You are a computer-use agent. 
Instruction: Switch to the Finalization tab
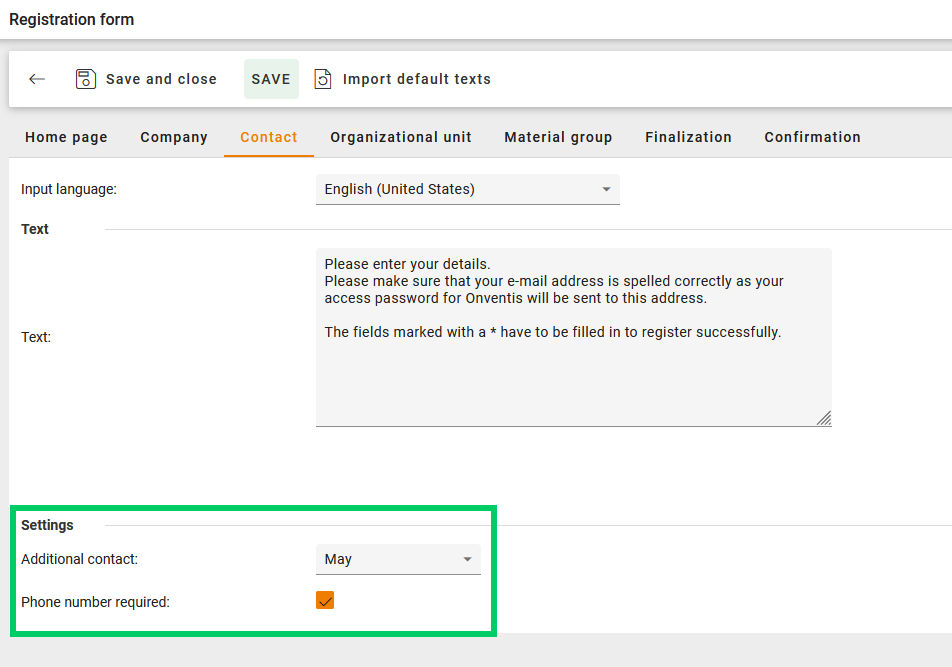(x=688, y=137)
